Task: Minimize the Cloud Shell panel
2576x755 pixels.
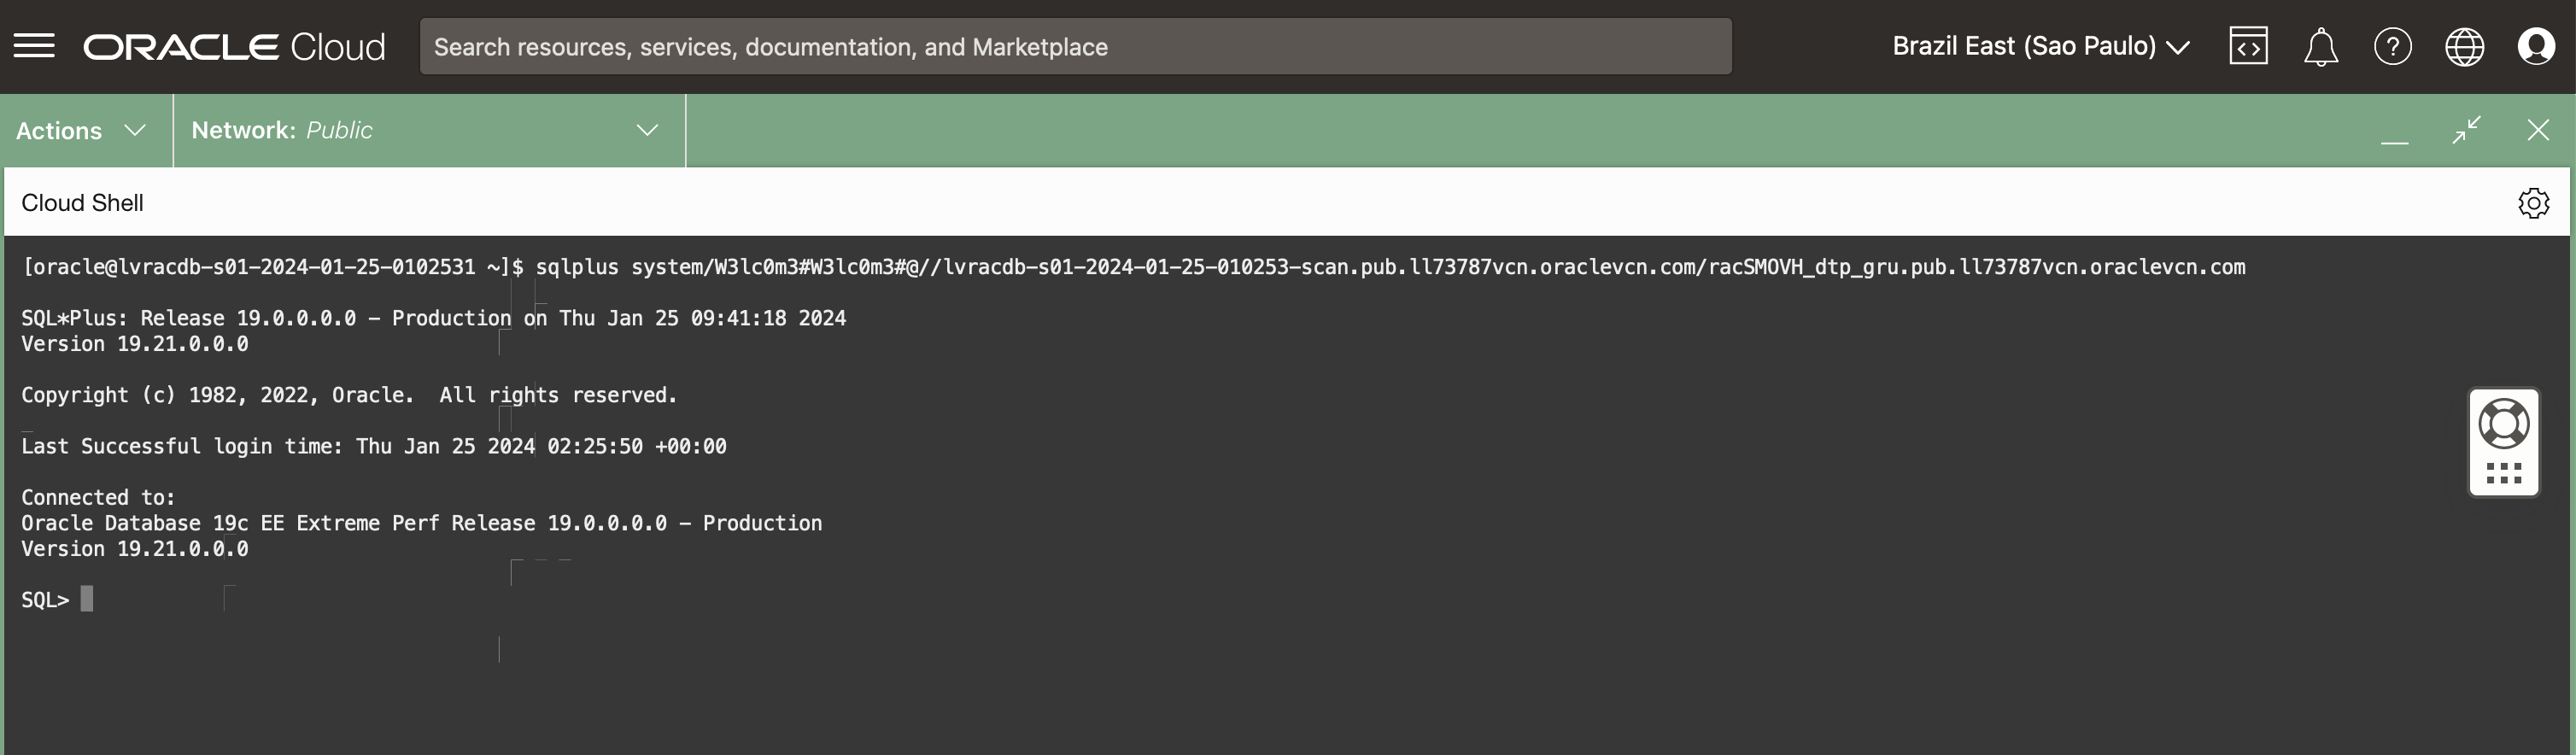Action: [x=2394, y=131]
